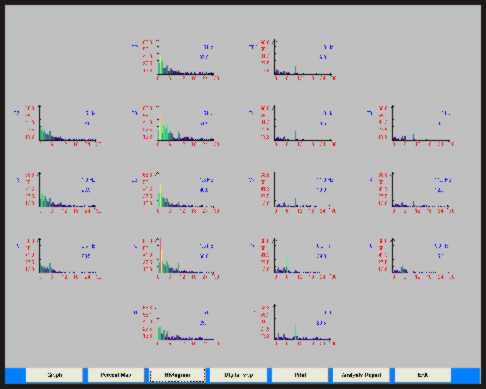Open the bottom row's left green histogram
Screen dimensions: 486x389
177,325
